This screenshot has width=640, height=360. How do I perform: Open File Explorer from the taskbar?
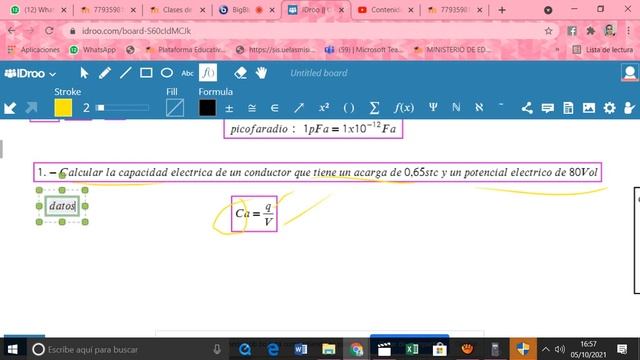(x=329, y=349)
